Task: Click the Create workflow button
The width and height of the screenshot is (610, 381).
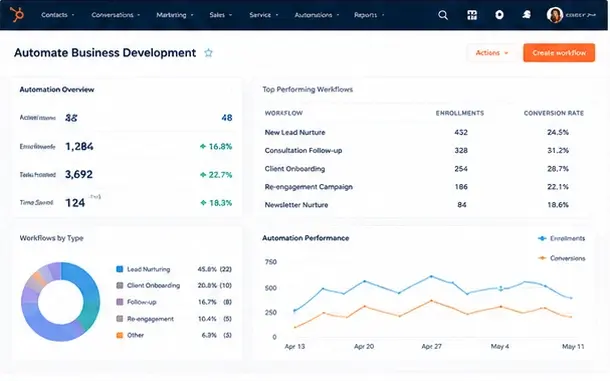Action: click(x=559, y=53)
